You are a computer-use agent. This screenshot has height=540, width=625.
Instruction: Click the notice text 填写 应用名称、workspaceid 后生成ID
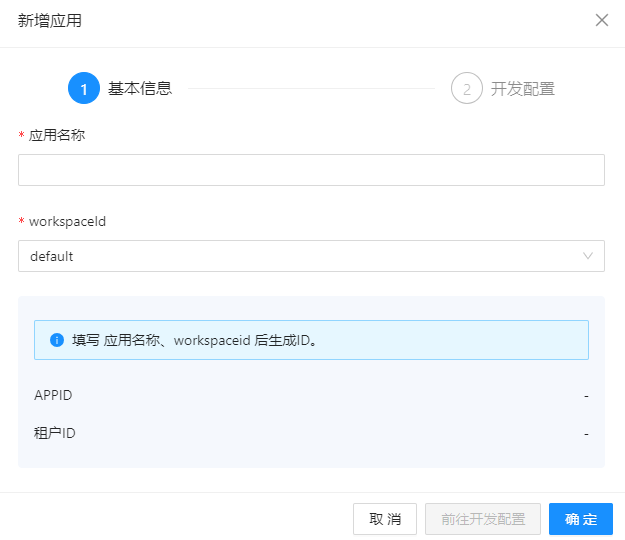click(194, 340)
